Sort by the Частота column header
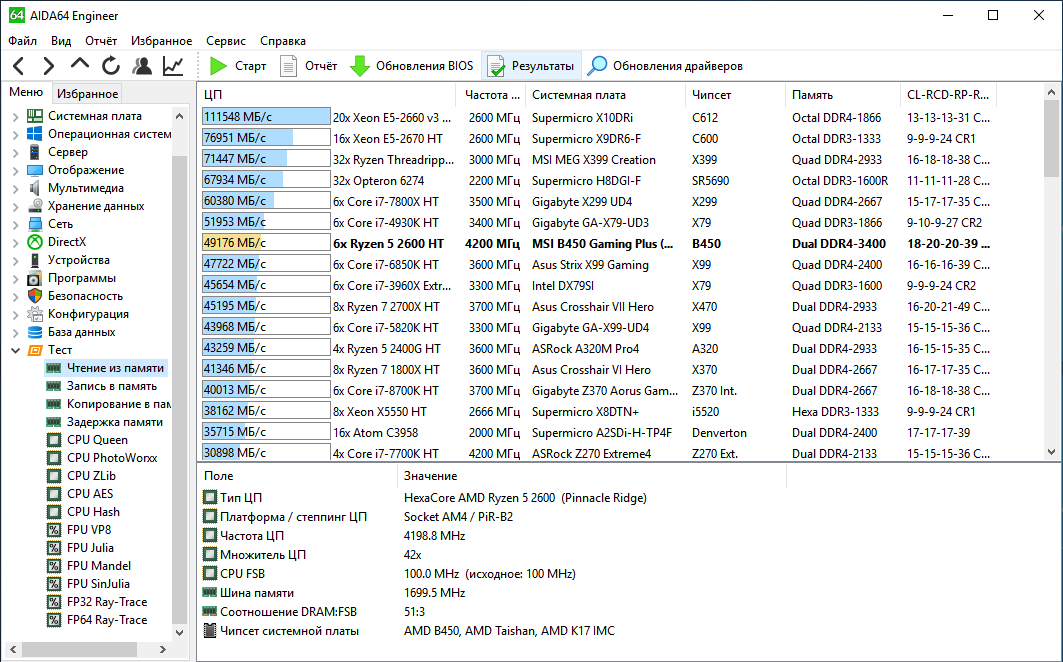Viewport: 1063px width, 662px height. point(492,95)
